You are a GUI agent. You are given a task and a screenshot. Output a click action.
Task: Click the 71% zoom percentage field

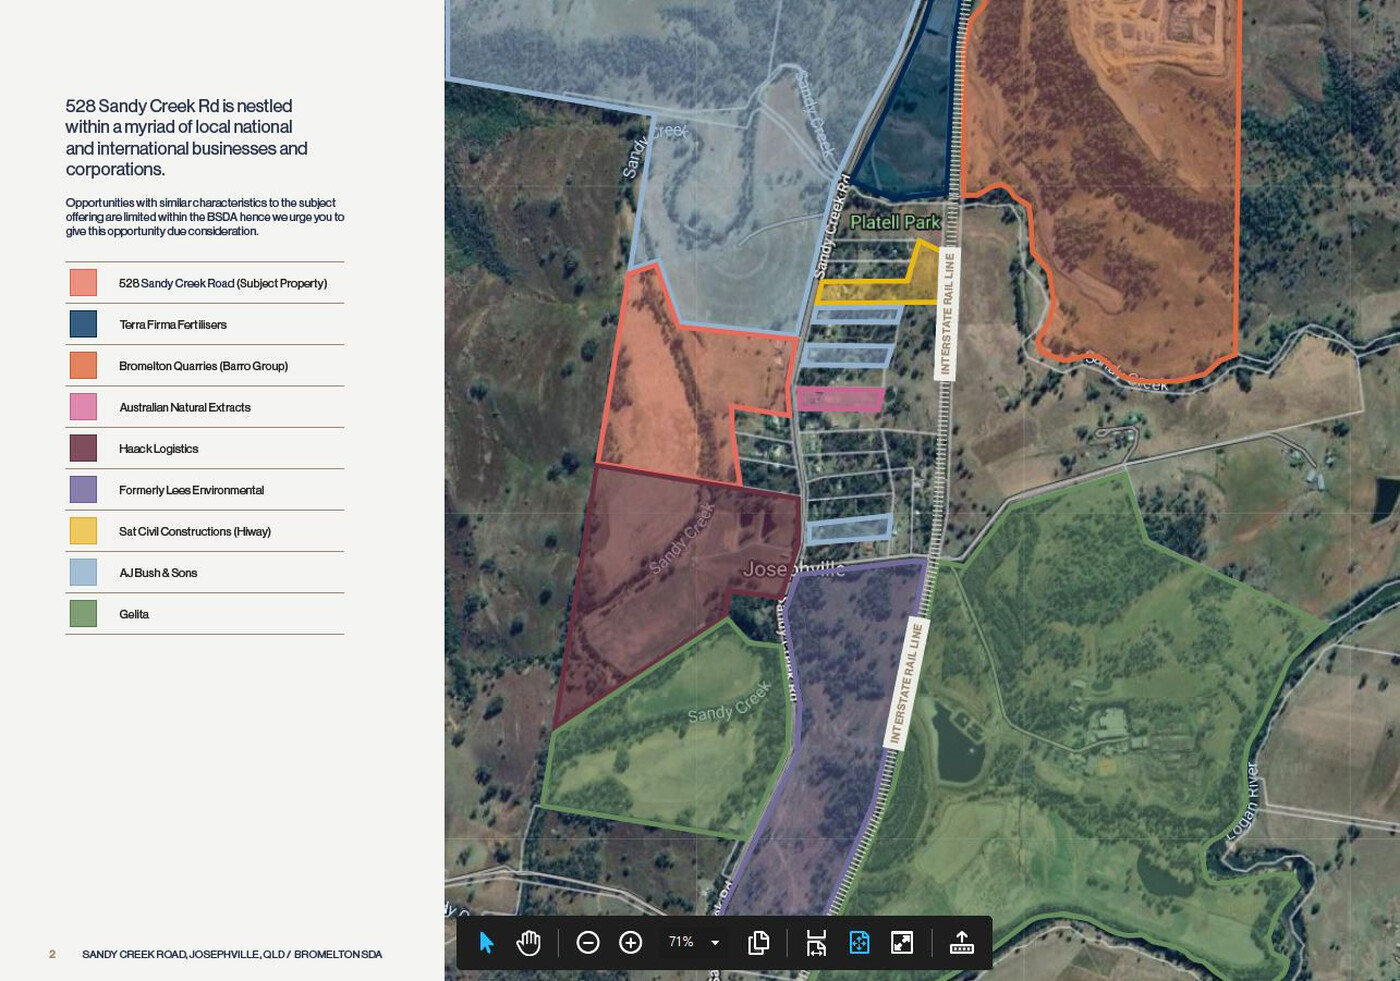[x=681, y=942]
